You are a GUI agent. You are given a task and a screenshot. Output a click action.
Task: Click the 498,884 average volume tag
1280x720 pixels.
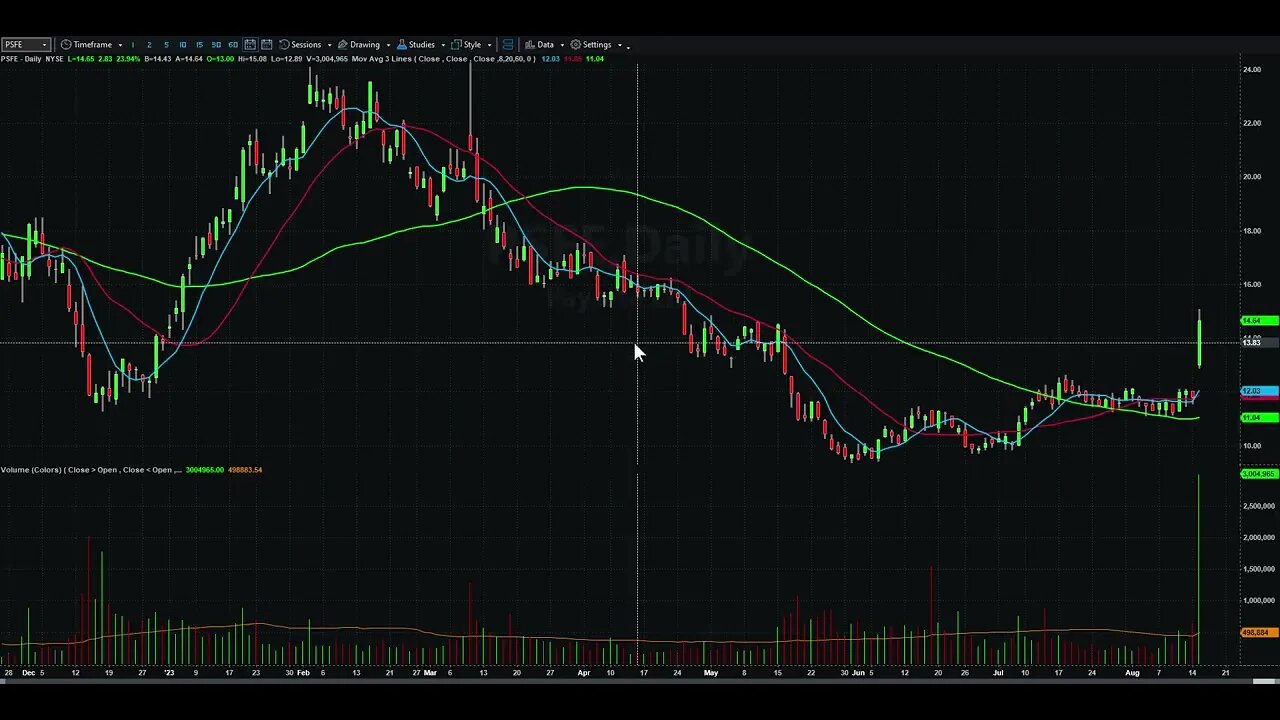[1259, 633]
